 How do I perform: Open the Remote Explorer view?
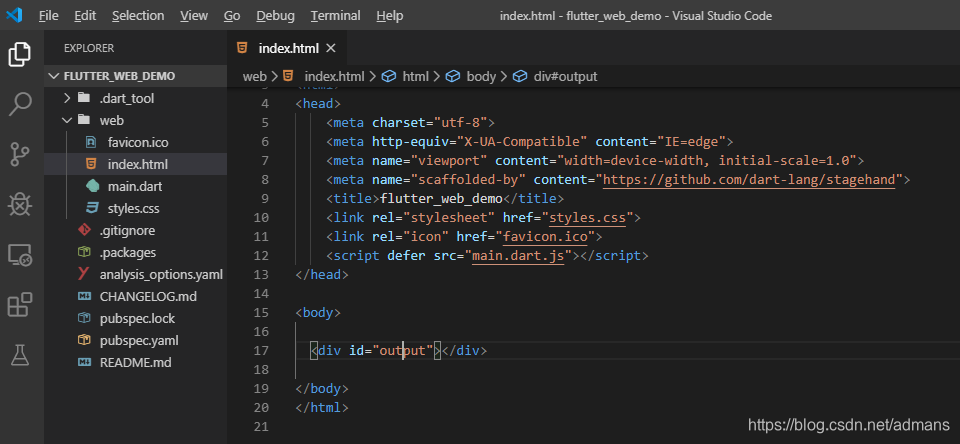(20, 254)
